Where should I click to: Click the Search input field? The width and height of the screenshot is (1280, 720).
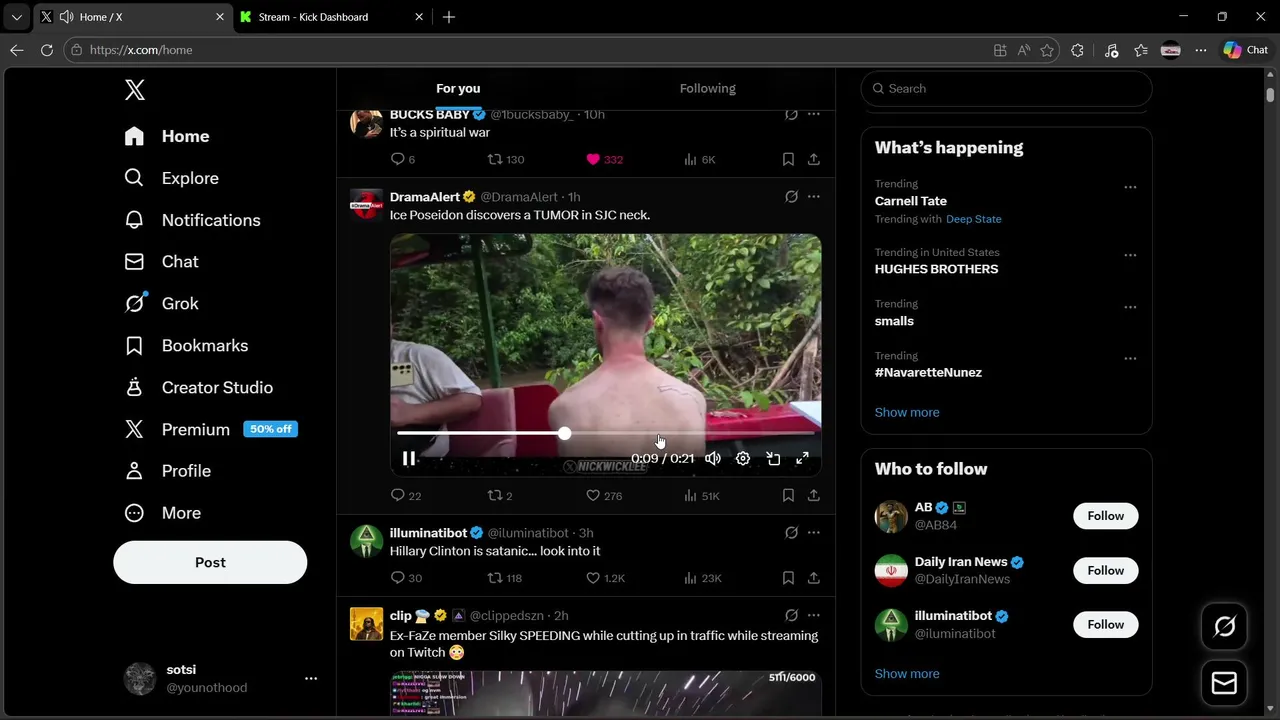[x=1006, y=88]
